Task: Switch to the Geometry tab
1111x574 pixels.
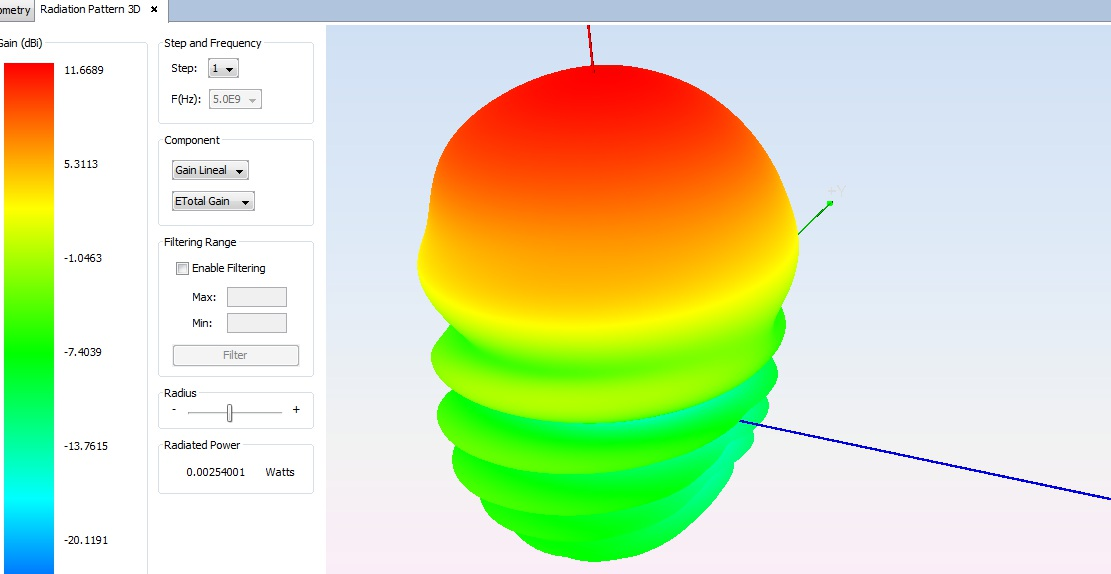Action: click(16, 10)
